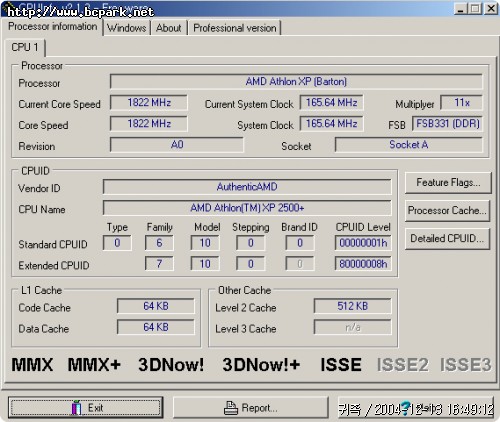Click the Standard CPUID row label
500x422 pixels.
tap(53, 244)
